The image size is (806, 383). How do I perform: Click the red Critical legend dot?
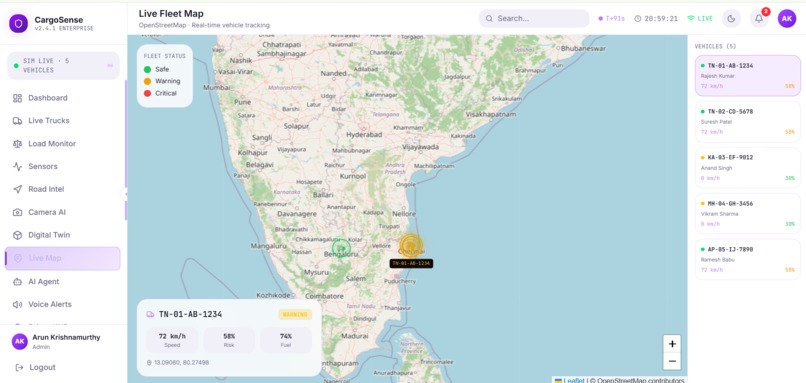(148, 94)
